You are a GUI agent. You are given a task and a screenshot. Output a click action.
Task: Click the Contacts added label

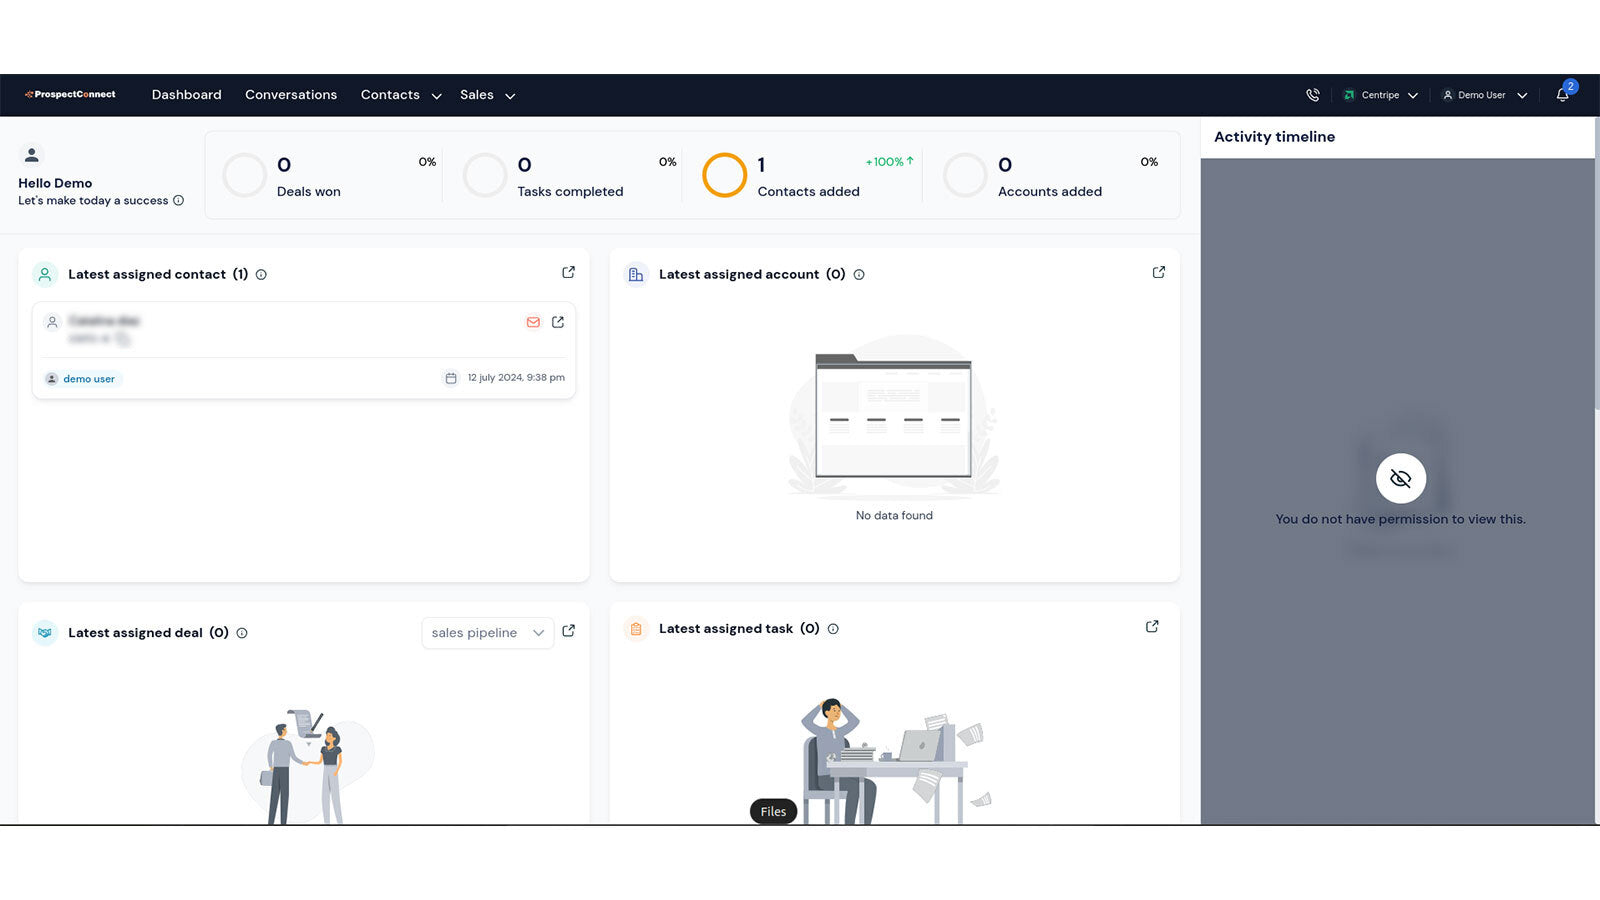(x=809, y=191)
